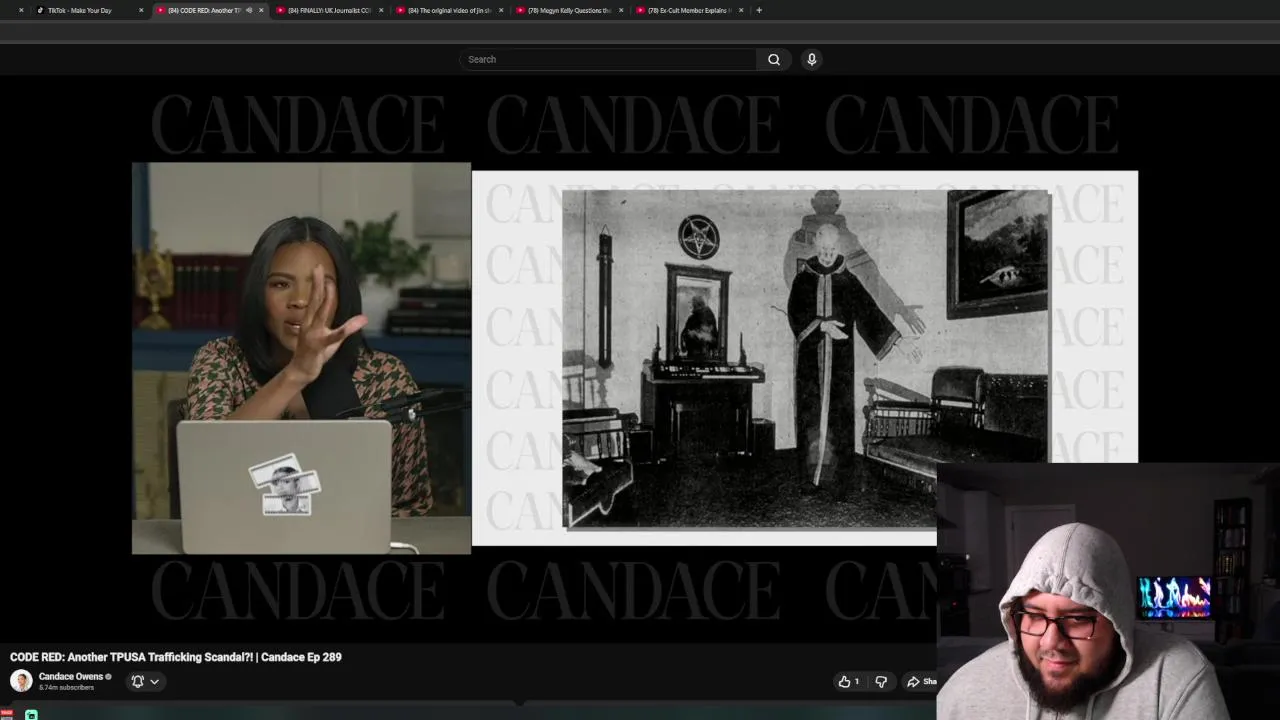Open Candace Owens channel avatar
1280x720 pixels.
21,681
